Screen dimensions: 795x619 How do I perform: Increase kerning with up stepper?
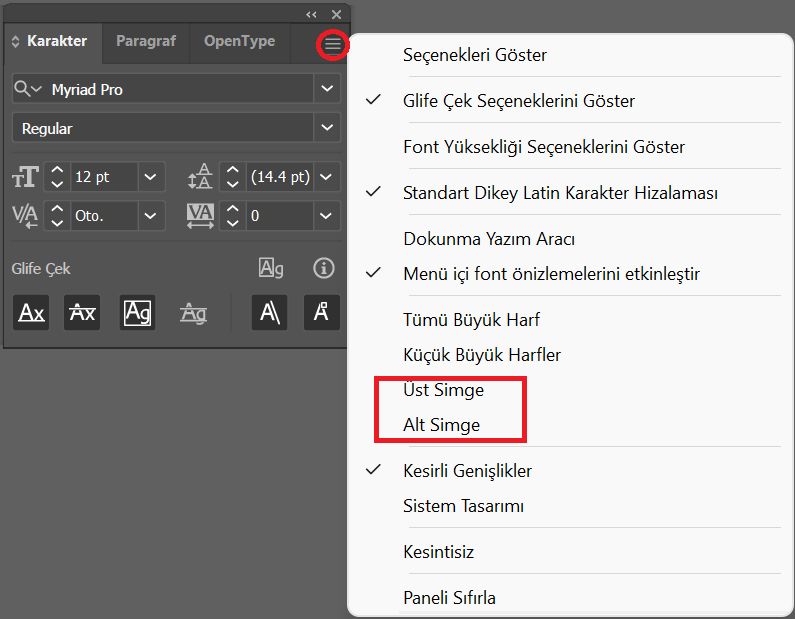point(57,209)
